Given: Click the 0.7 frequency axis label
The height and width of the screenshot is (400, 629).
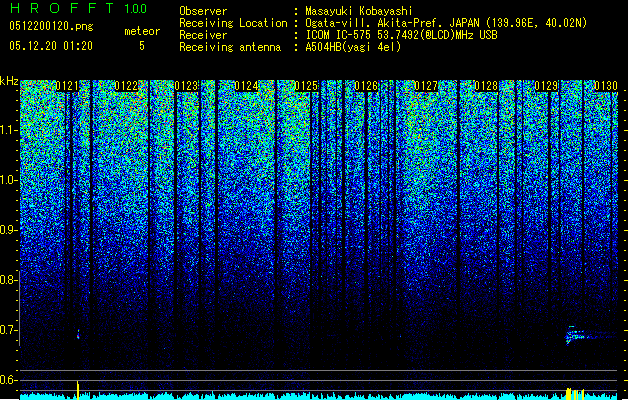Looking at the screenshot, I should tap(8, 330).
